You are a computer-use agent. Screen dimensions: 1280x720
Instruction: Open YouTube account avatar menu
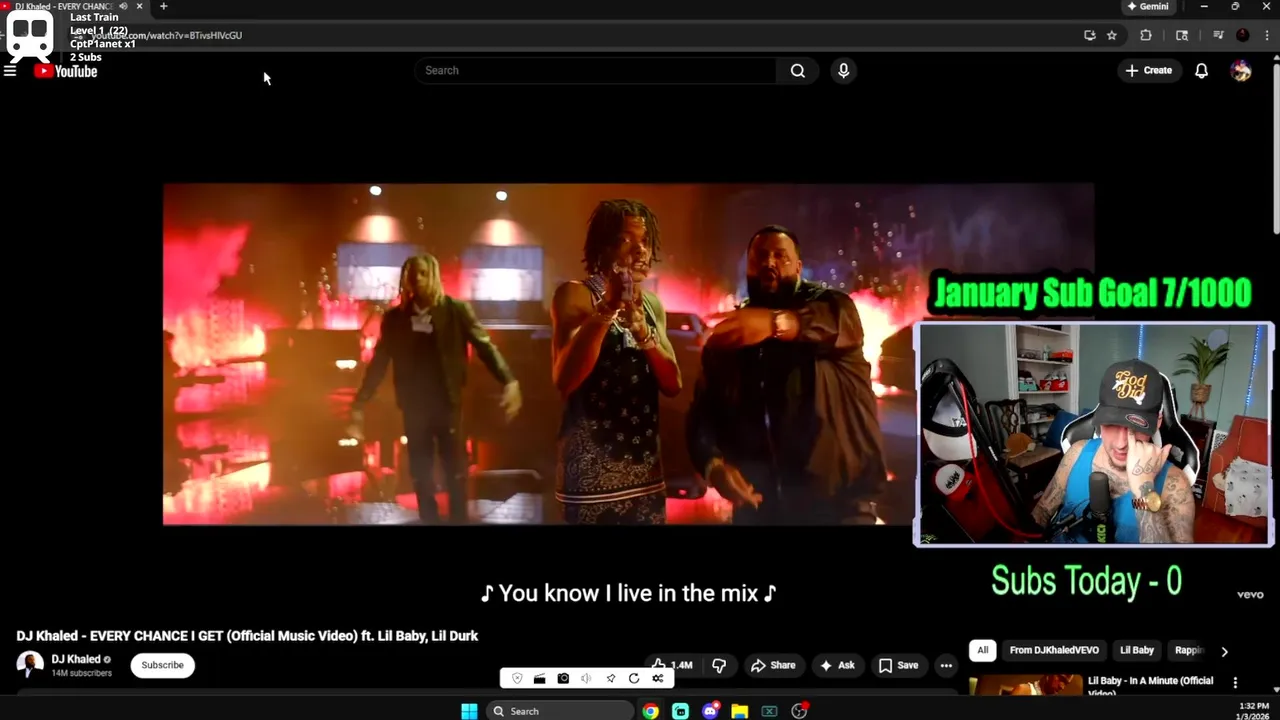point(1241,70)
